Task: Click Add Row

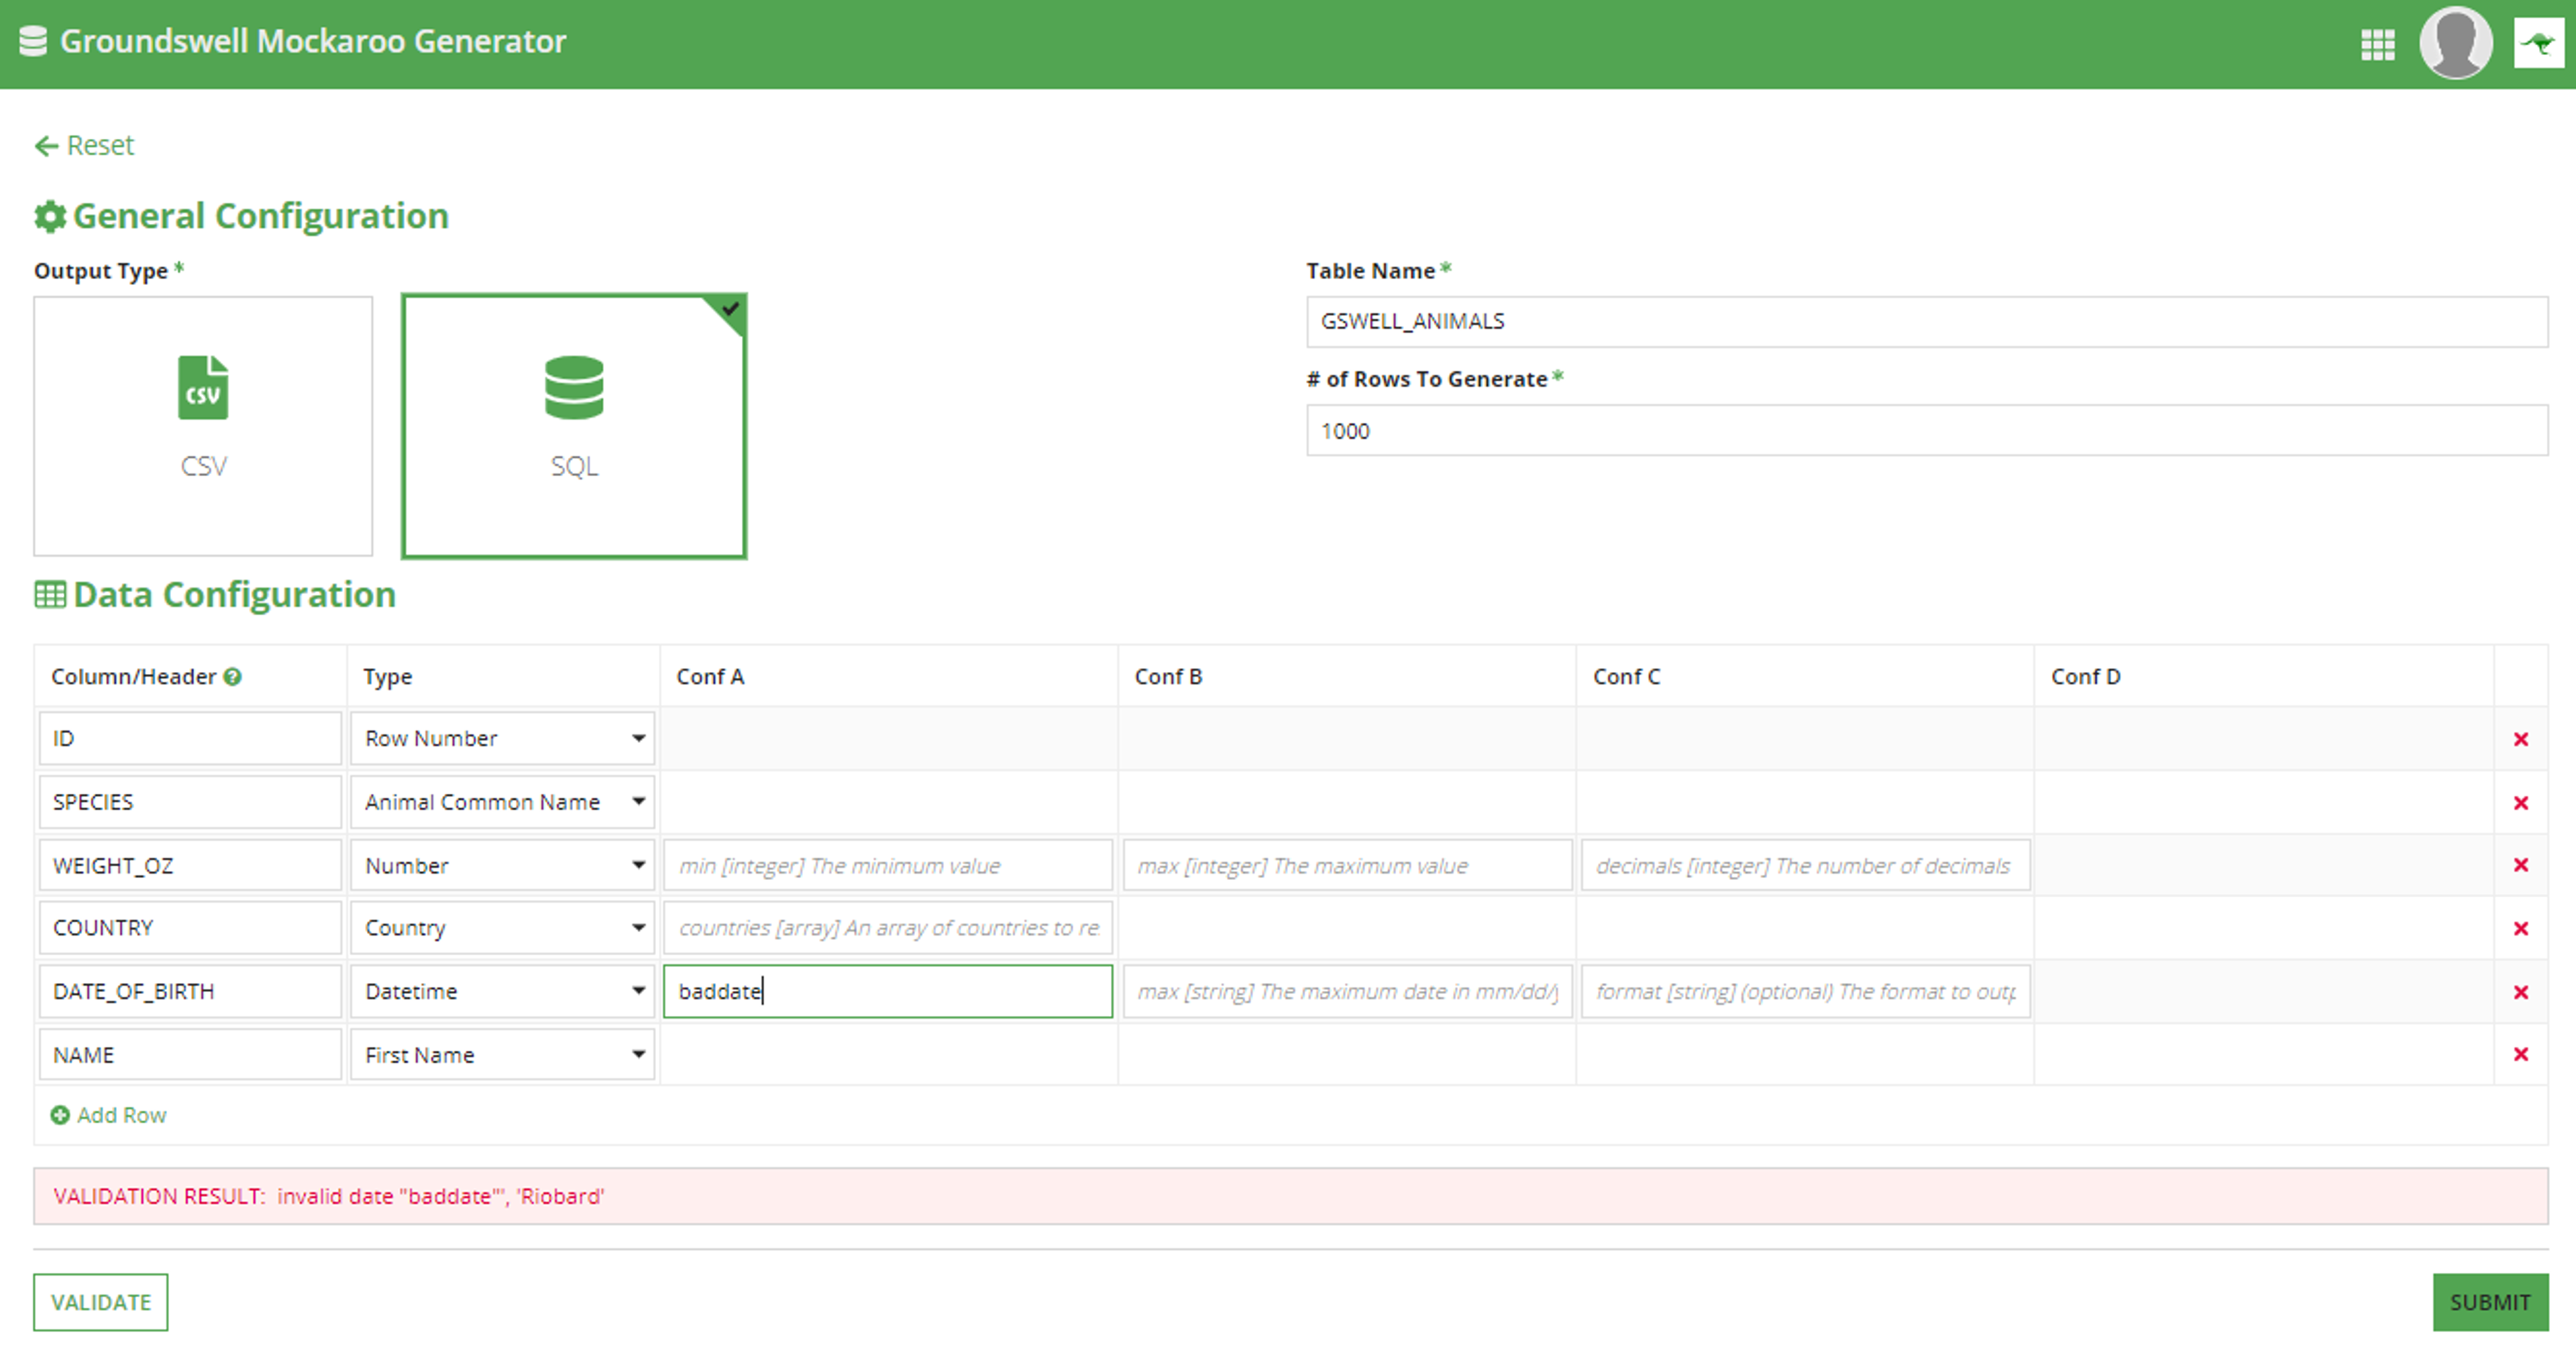Action: click(109, 1115)
